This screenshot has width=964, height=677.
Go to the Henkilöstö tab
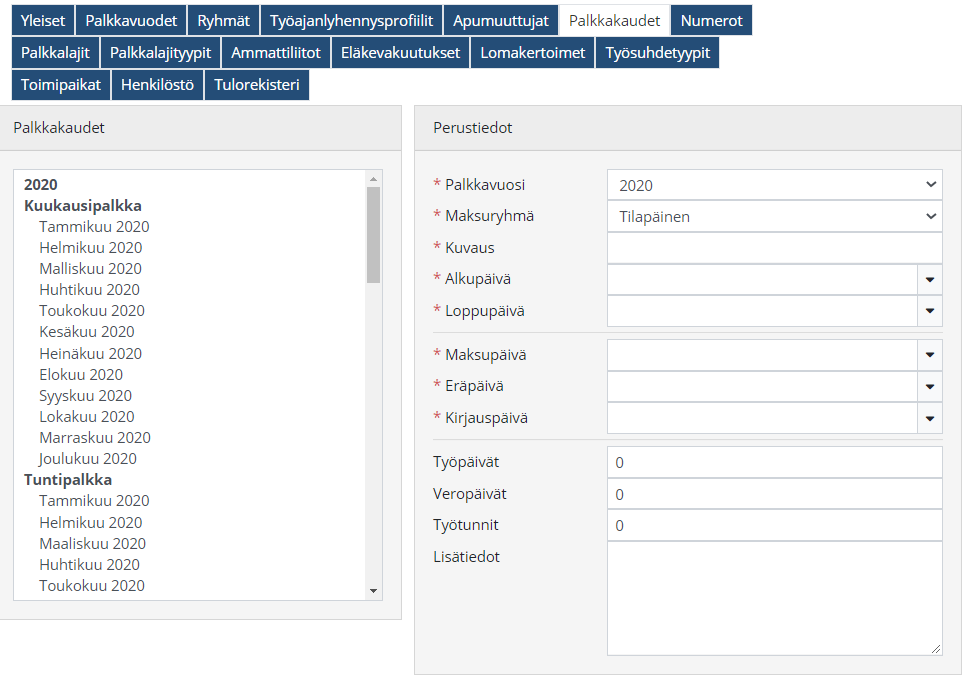pyautogui.click(x=157, y=85)
